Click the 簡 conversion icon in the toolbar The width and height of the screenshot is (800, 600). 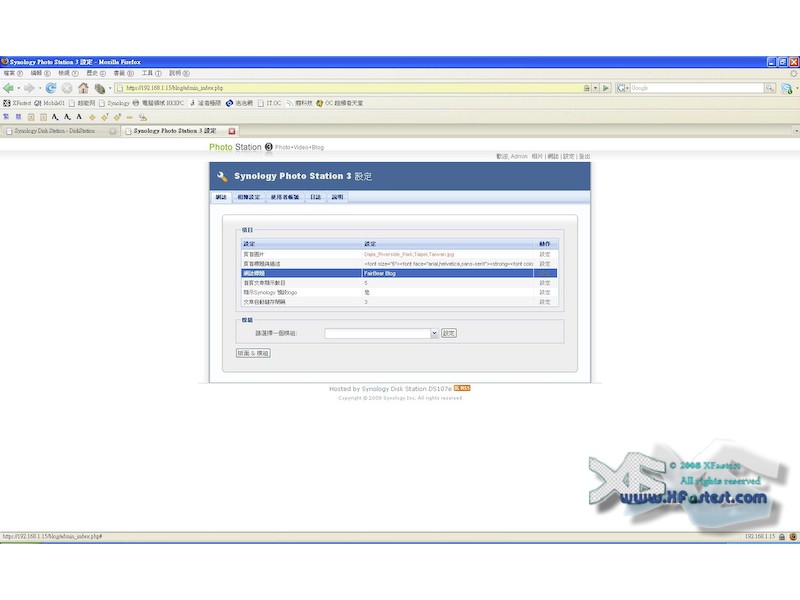pos(18,117)
